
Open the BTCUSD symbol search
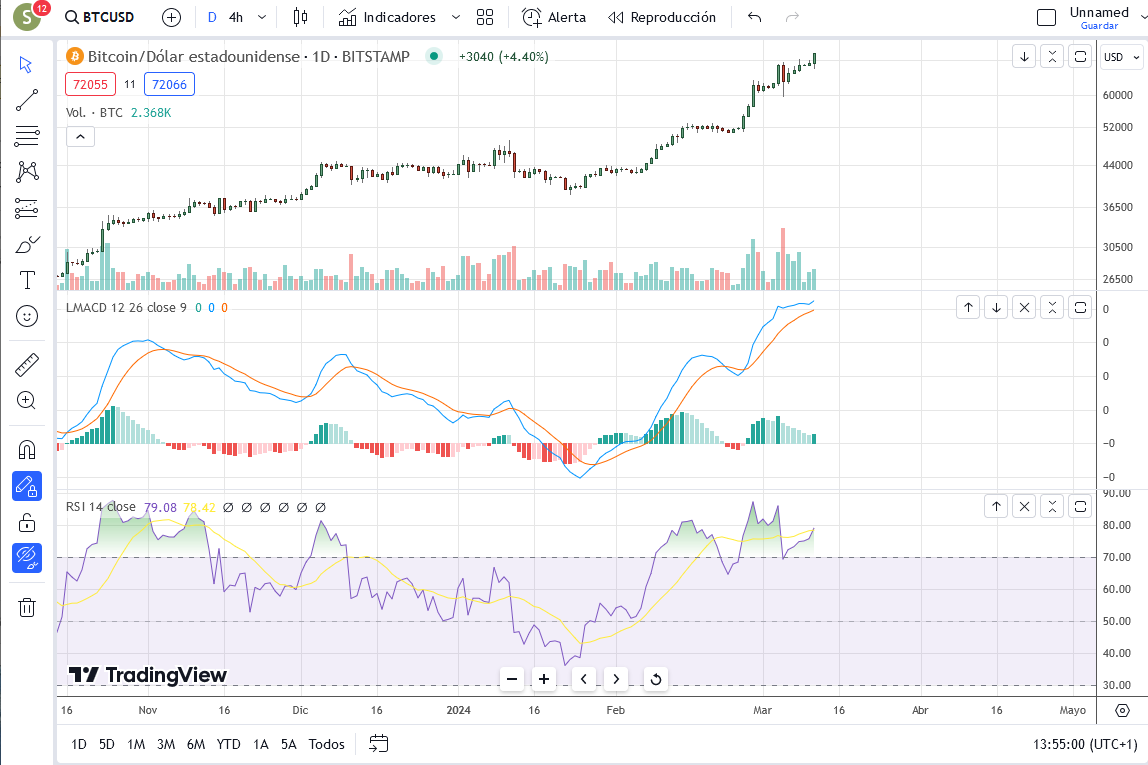pyautogui.click(x=100, y=17)
